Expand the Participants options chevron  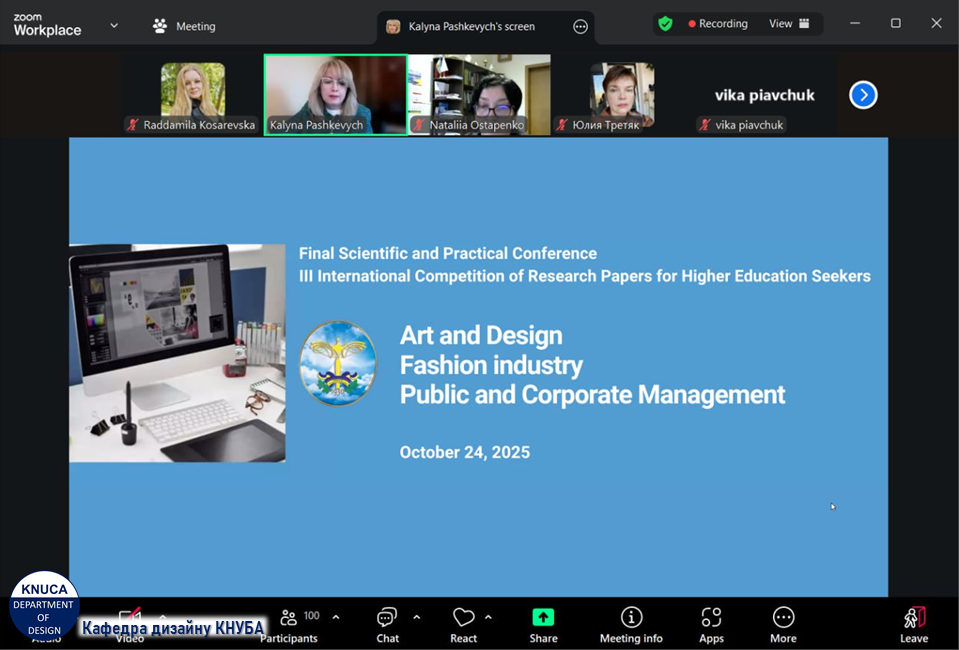pyautogui.click(x=336, y=617)
